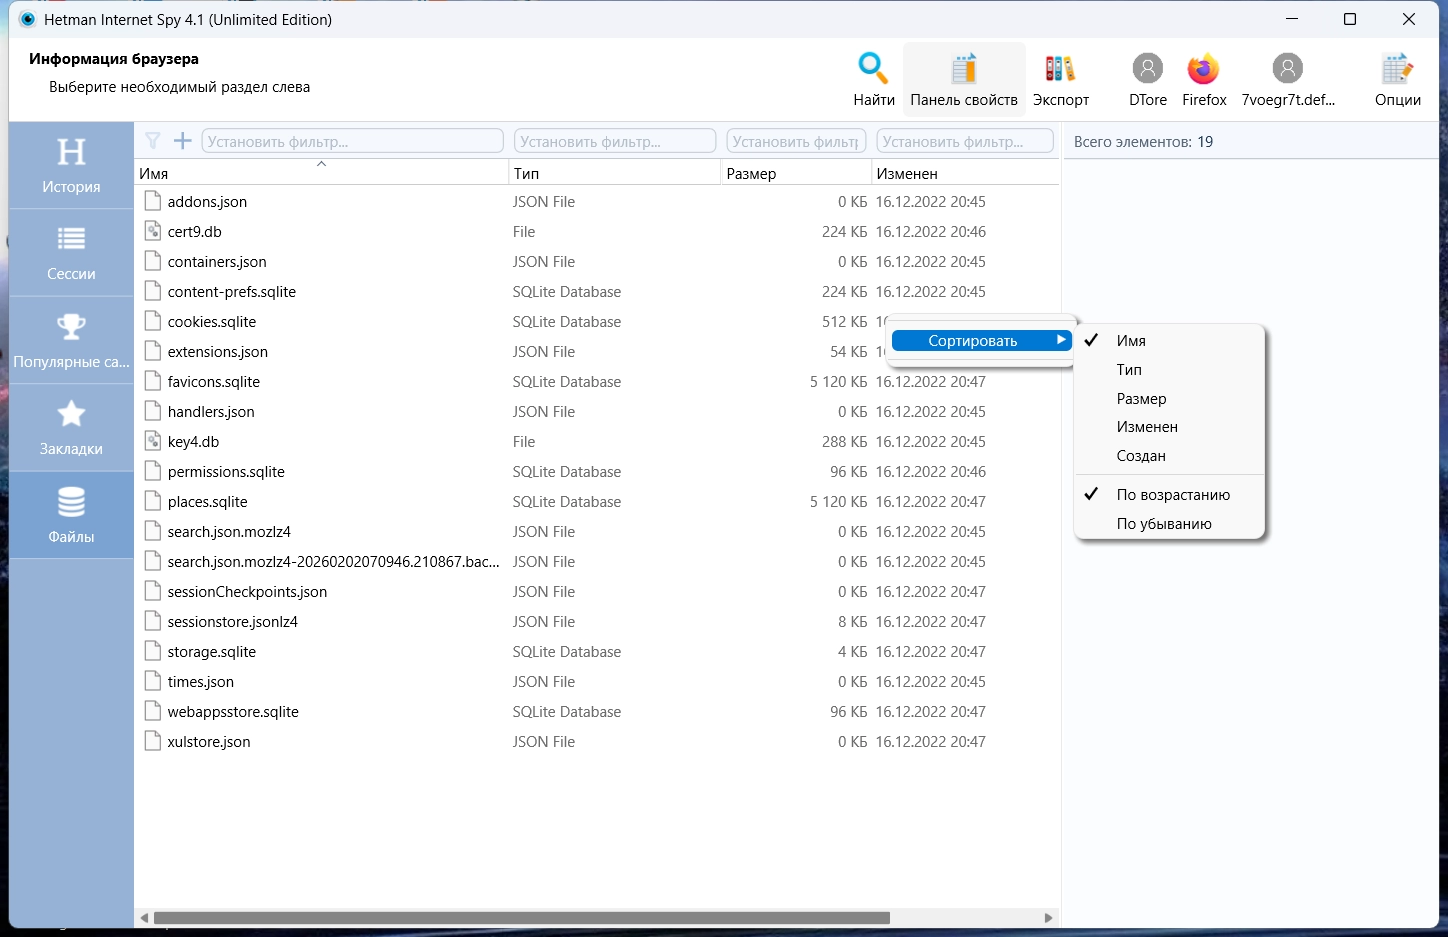Click the Имя column header sort arrow
The width and height of the screenshot is (1448, 937).
point(321,164)
